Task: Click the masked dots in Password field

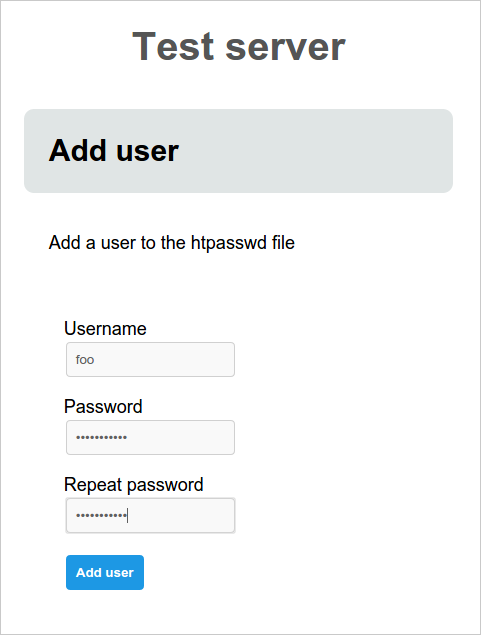Action: [102, 437]
